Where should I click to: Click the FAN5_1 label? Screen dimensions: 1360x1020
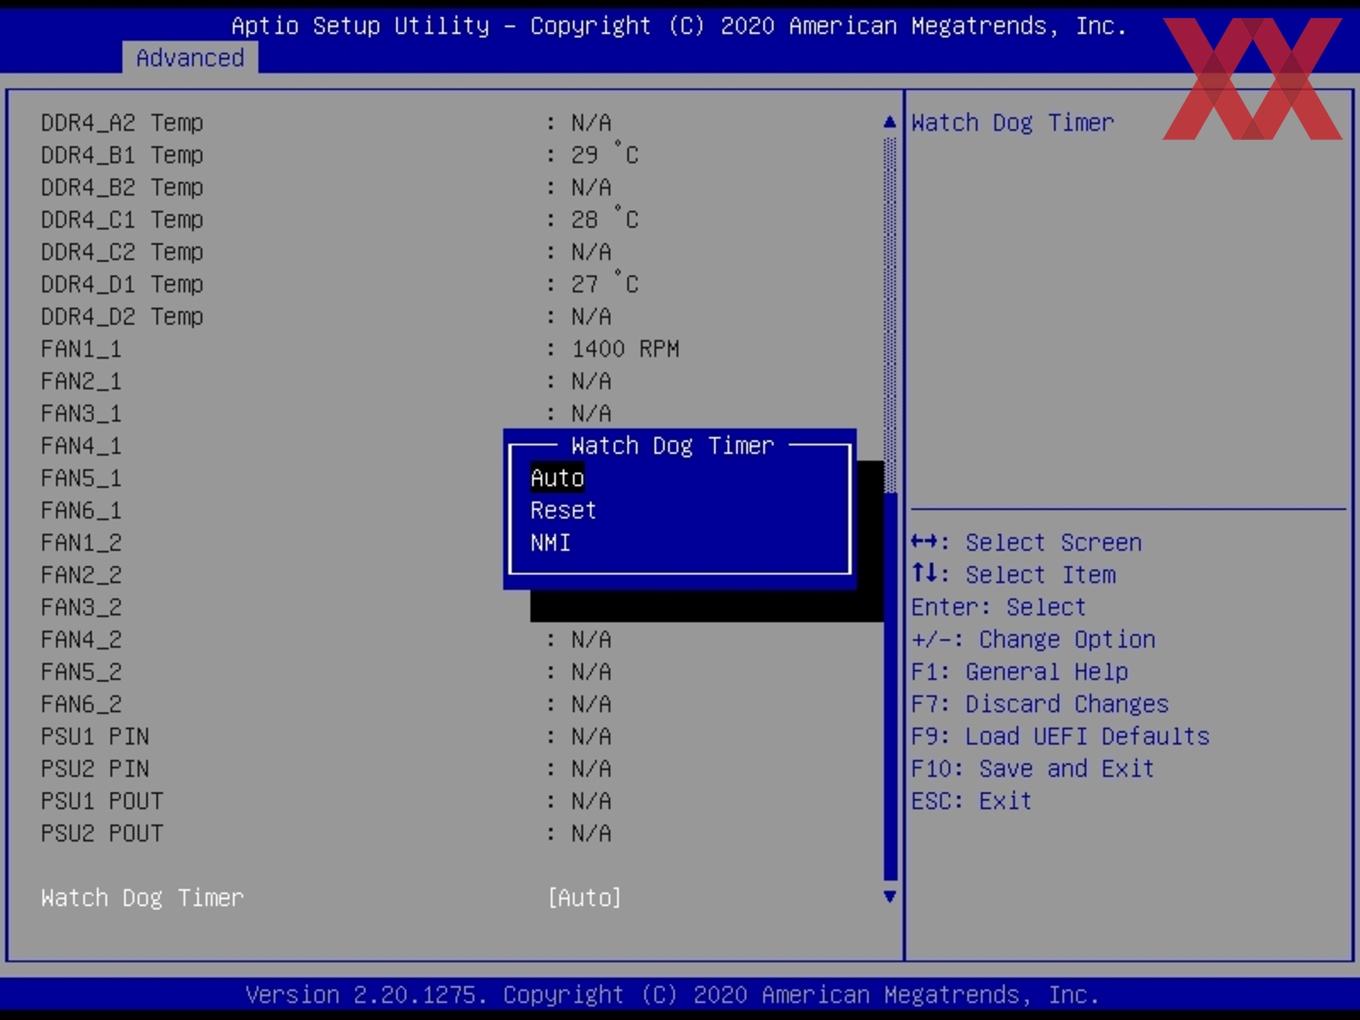[x=81, y=478]
